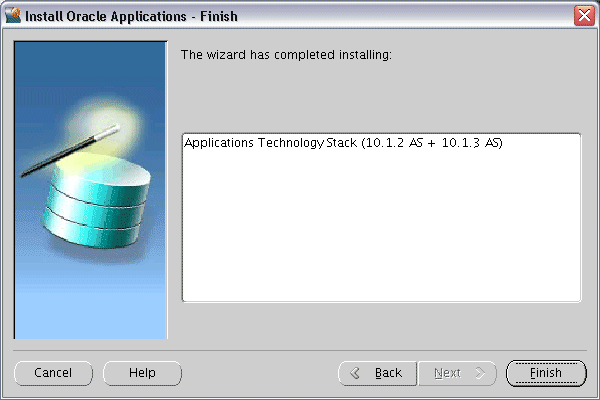Screen dimensions: 600x400
Task: Close the Install Oracle Applications window
Action: point(584,16)
